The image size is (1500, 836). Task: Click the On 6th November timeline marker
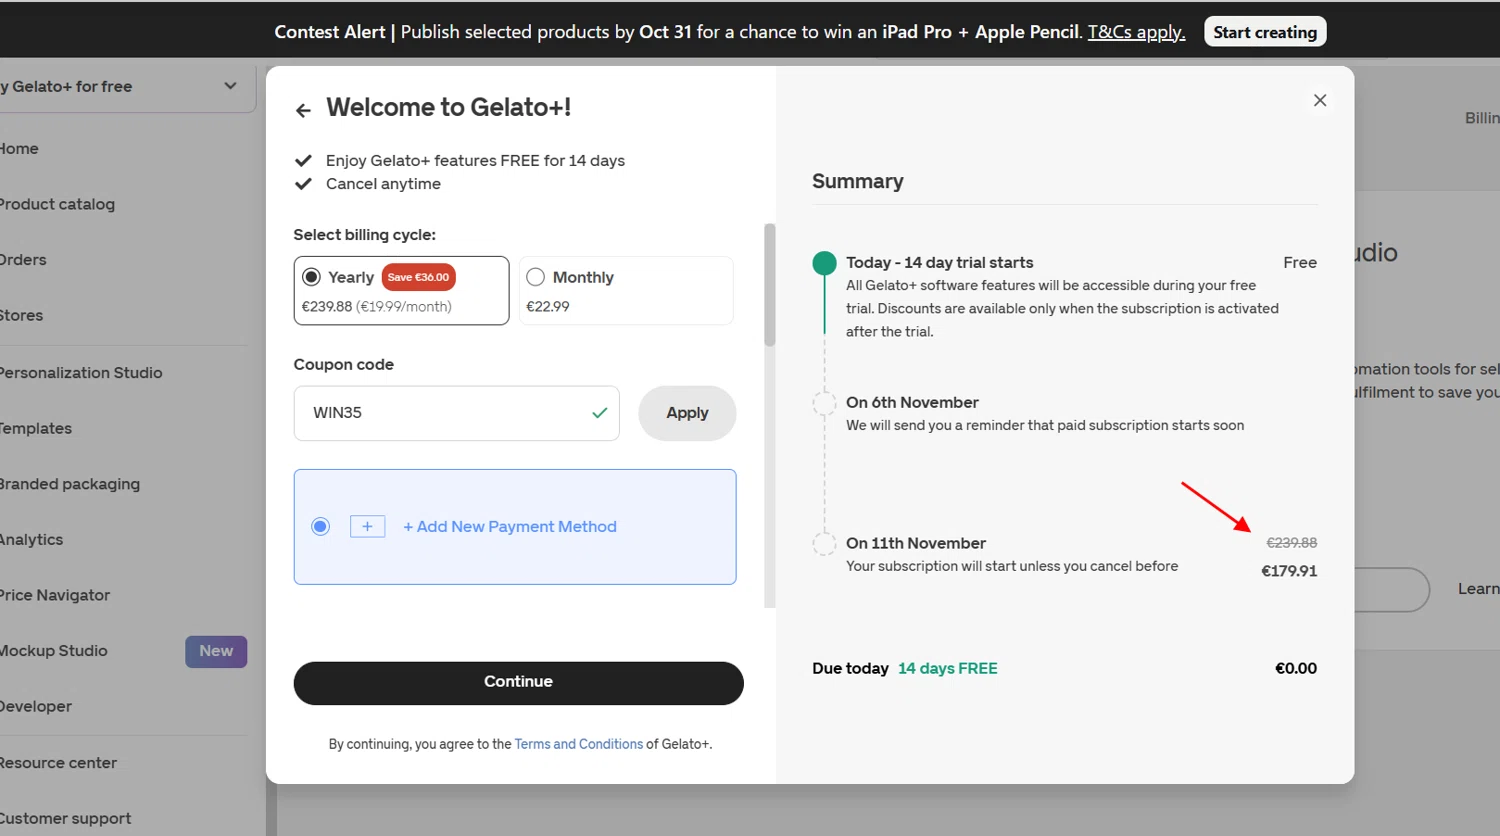click(x=824, y=404)
